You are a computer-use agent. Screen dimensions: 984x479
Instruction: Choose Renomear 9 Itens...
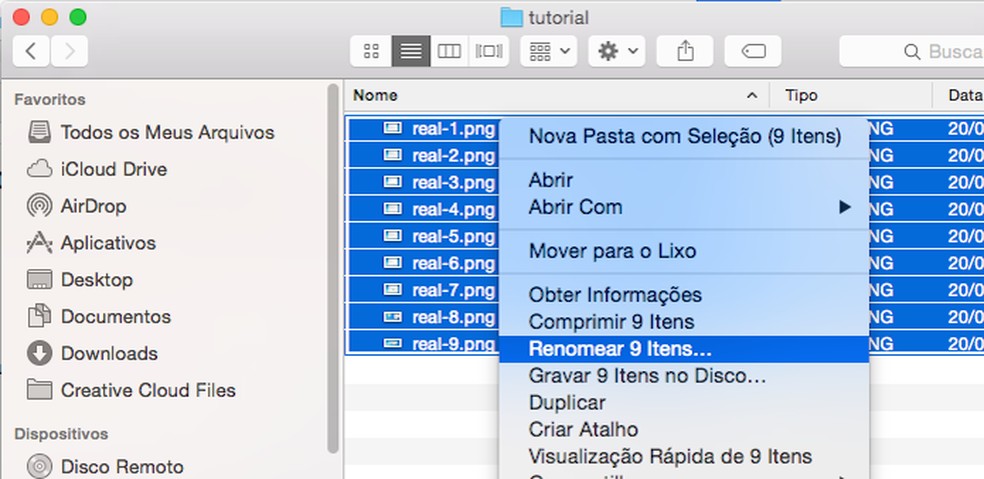pos(684,349)
